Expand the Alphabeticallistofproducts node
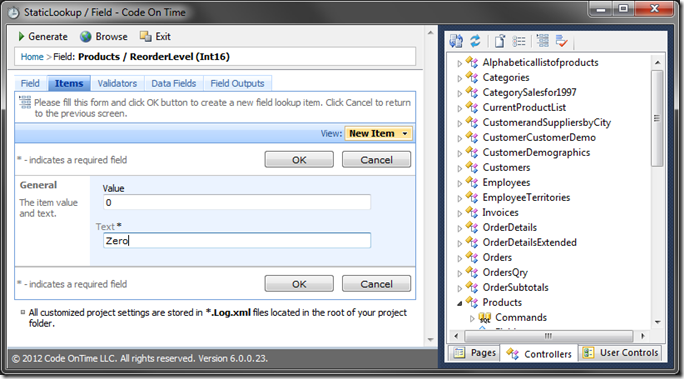The width and height of the screenshot is (684, 379). point(459,63)
